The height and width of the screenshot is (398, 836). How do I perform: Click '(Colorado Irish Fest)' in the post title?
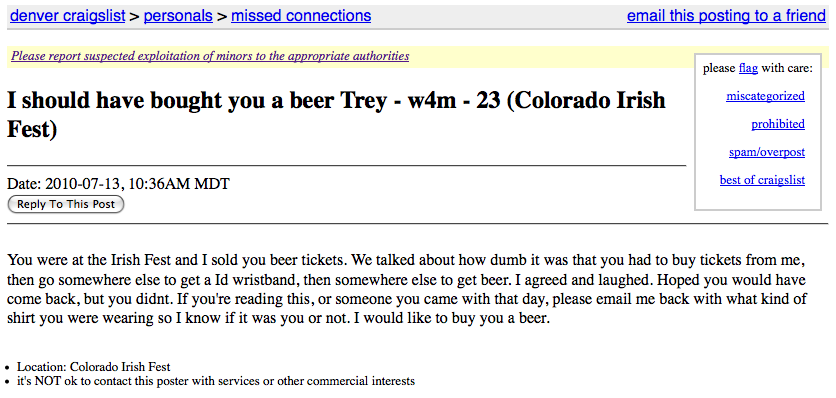[x=336, y=115]
